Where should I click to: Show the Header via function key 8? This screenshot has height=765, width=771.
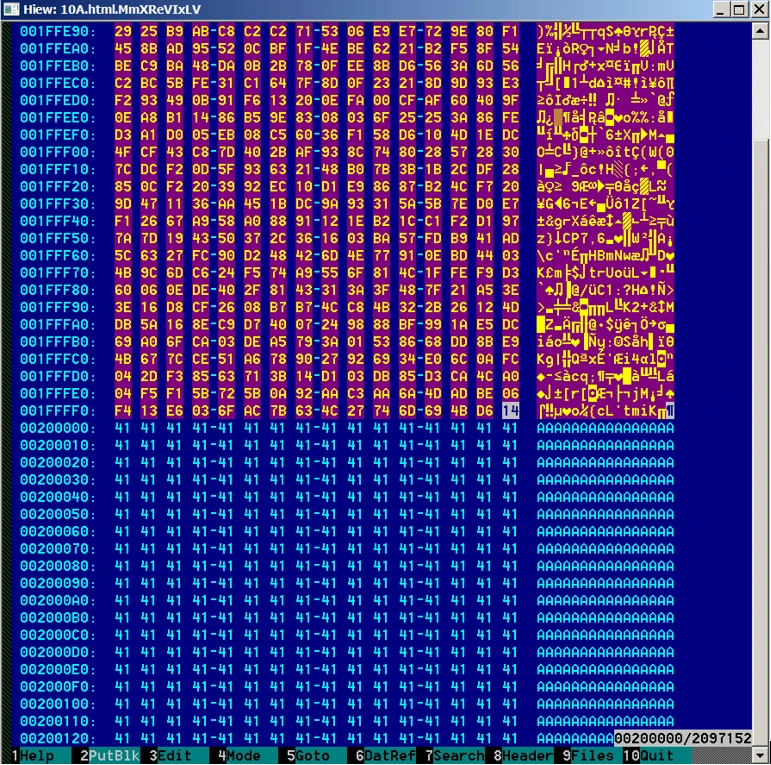point(526,756)
